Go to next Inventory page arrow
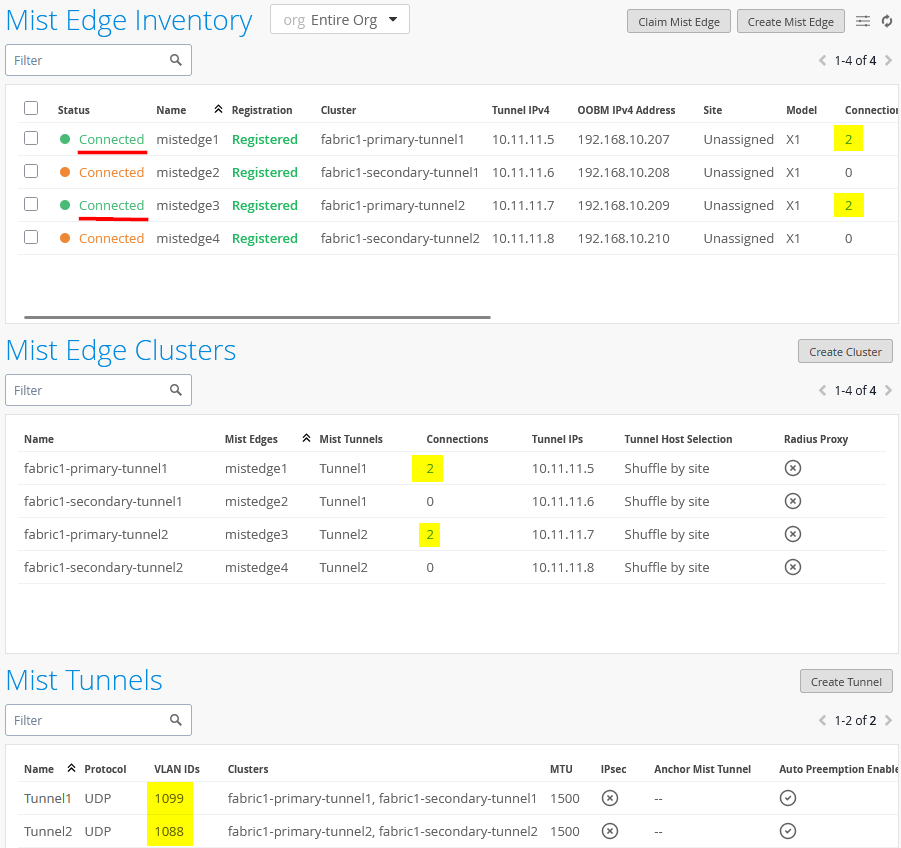Viewport: 901px width, 848px height. tap(888, 60)
